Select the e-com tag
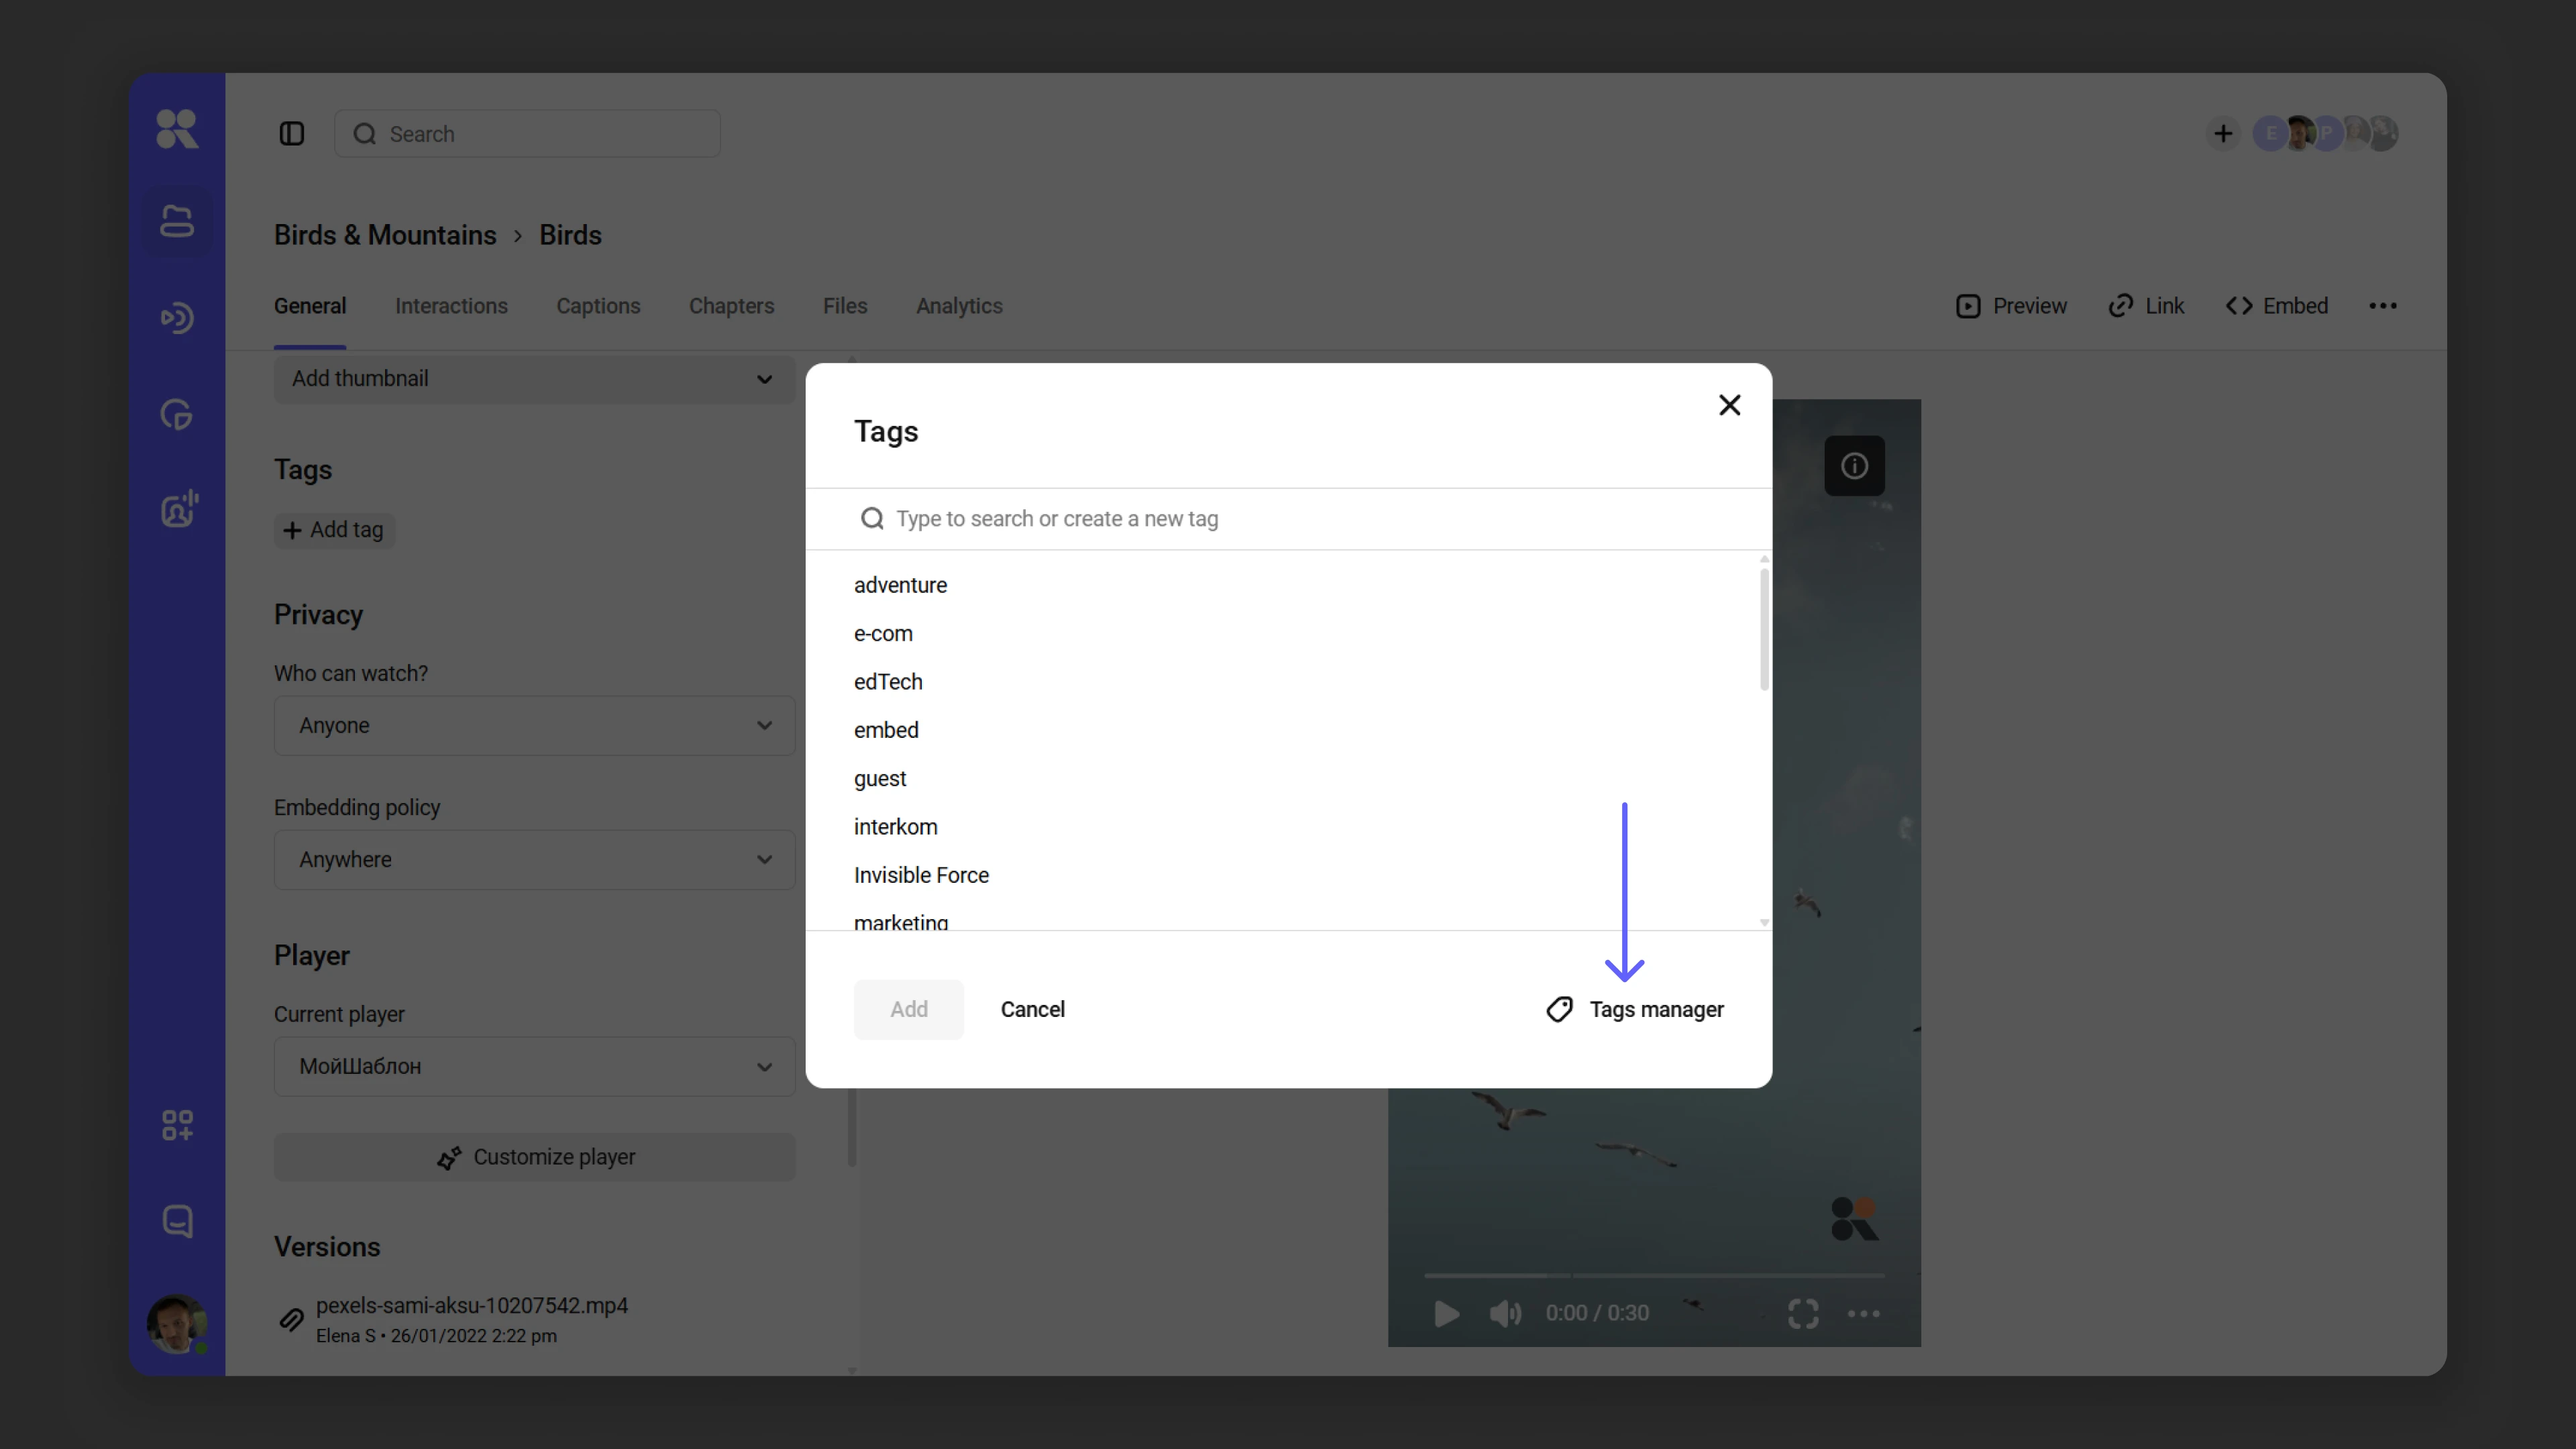Viewport: 2576px width, 1449px height. point(883,634)
